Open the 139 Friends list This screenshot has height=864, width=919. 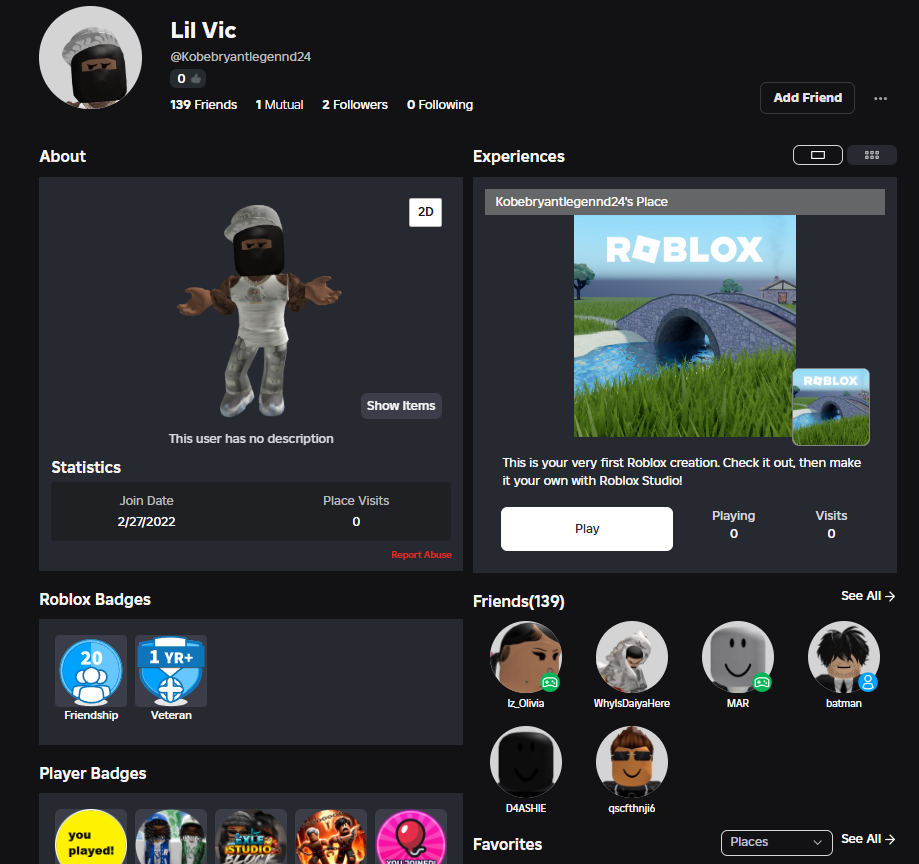[x=203, y=105]
